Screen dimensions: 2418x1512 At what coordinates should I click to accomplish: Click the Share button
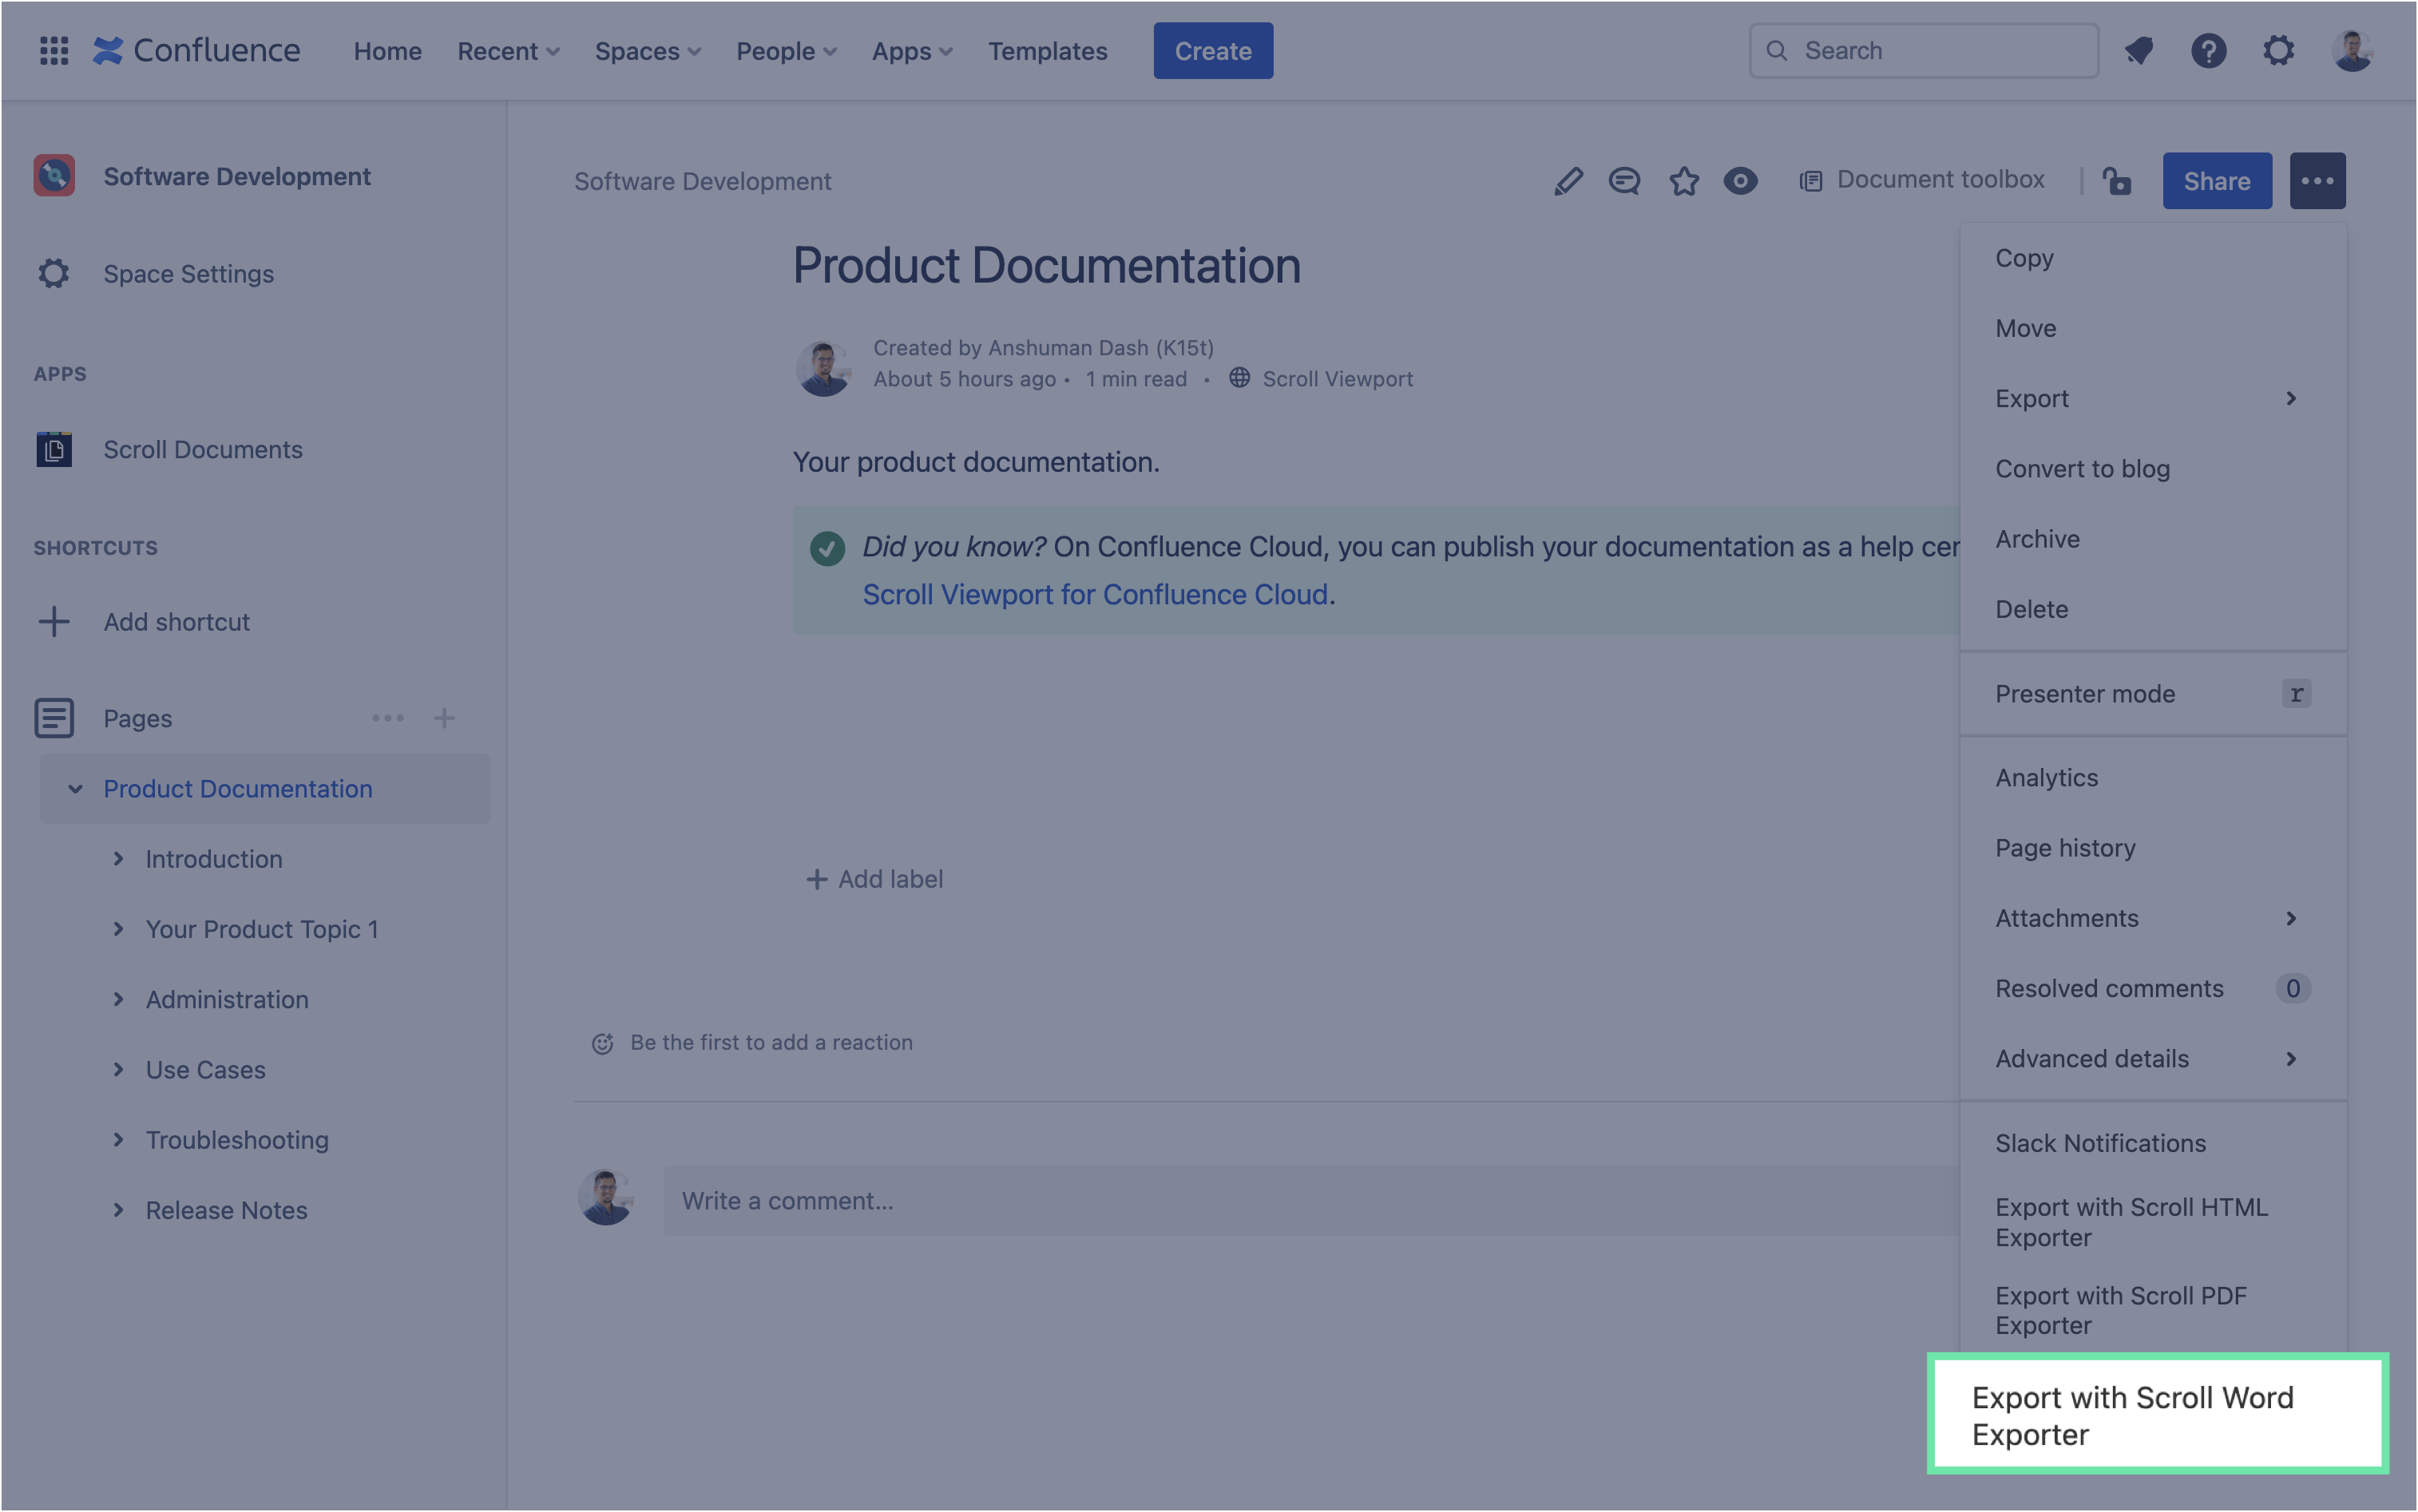(2216, 181)
